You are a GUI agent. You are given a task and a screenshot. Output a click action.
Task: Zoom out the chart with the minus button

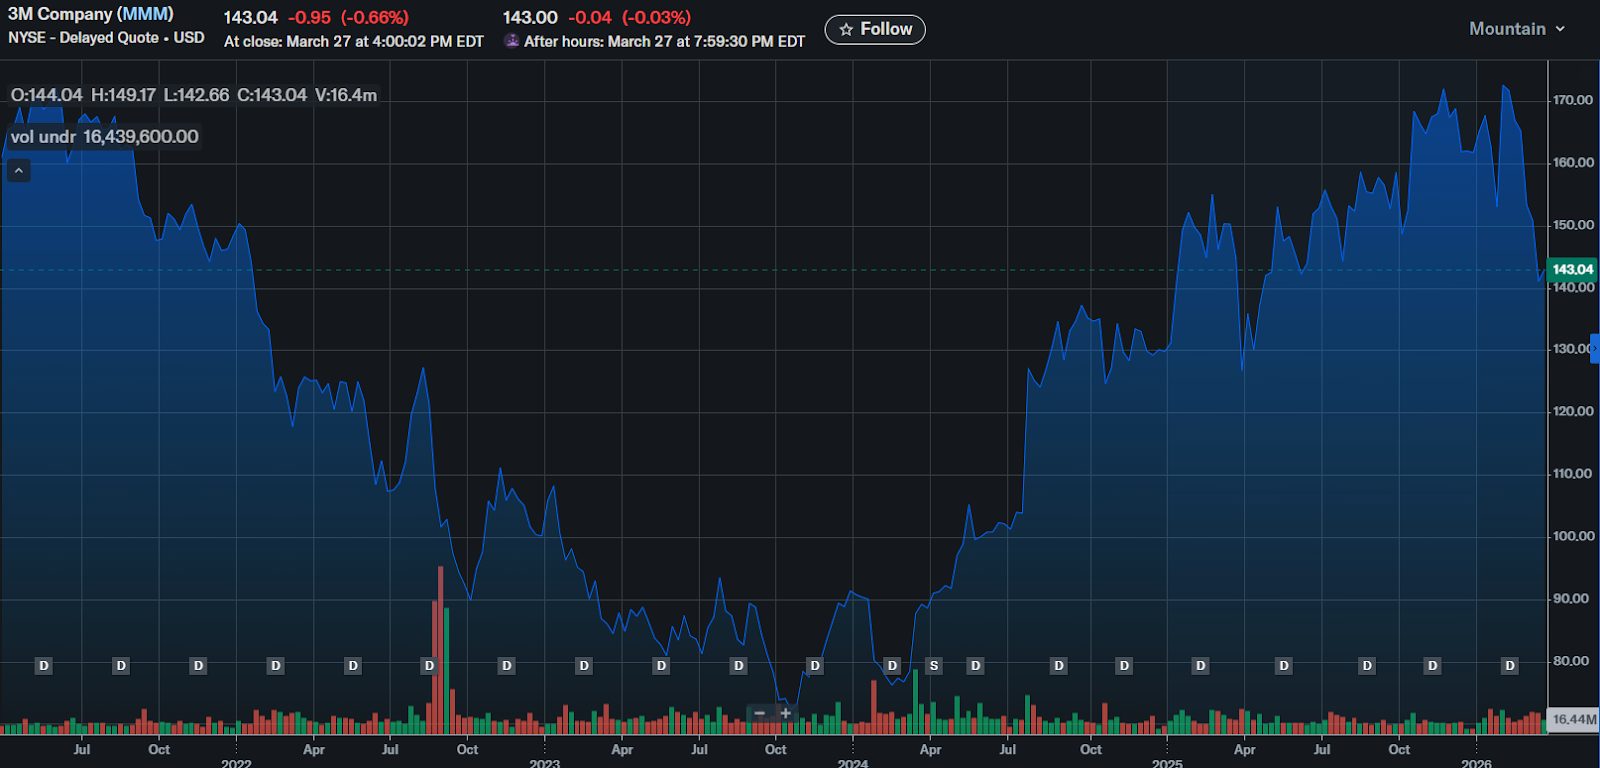pyautogui.click(x=760, y=713)
